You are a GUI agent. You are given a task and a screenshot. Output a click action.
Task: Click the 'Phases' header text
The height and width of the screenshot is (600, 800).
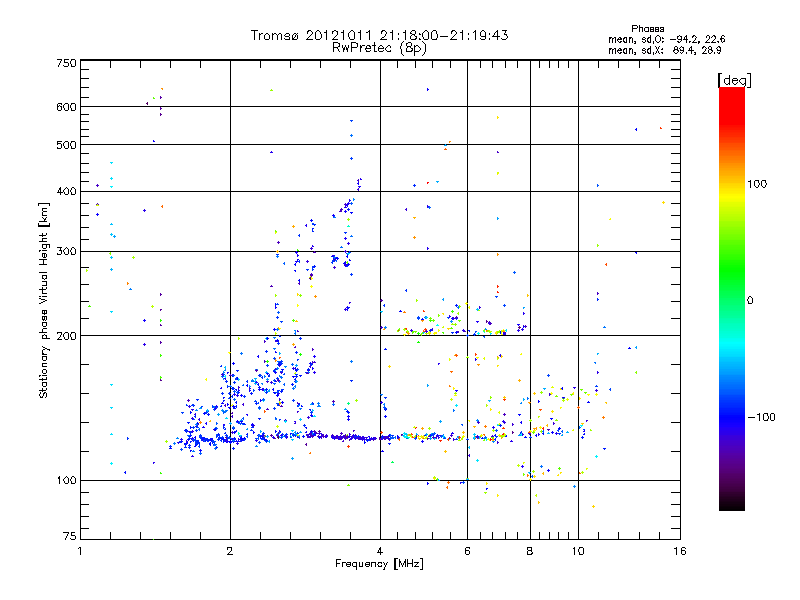tap(647, 29)
